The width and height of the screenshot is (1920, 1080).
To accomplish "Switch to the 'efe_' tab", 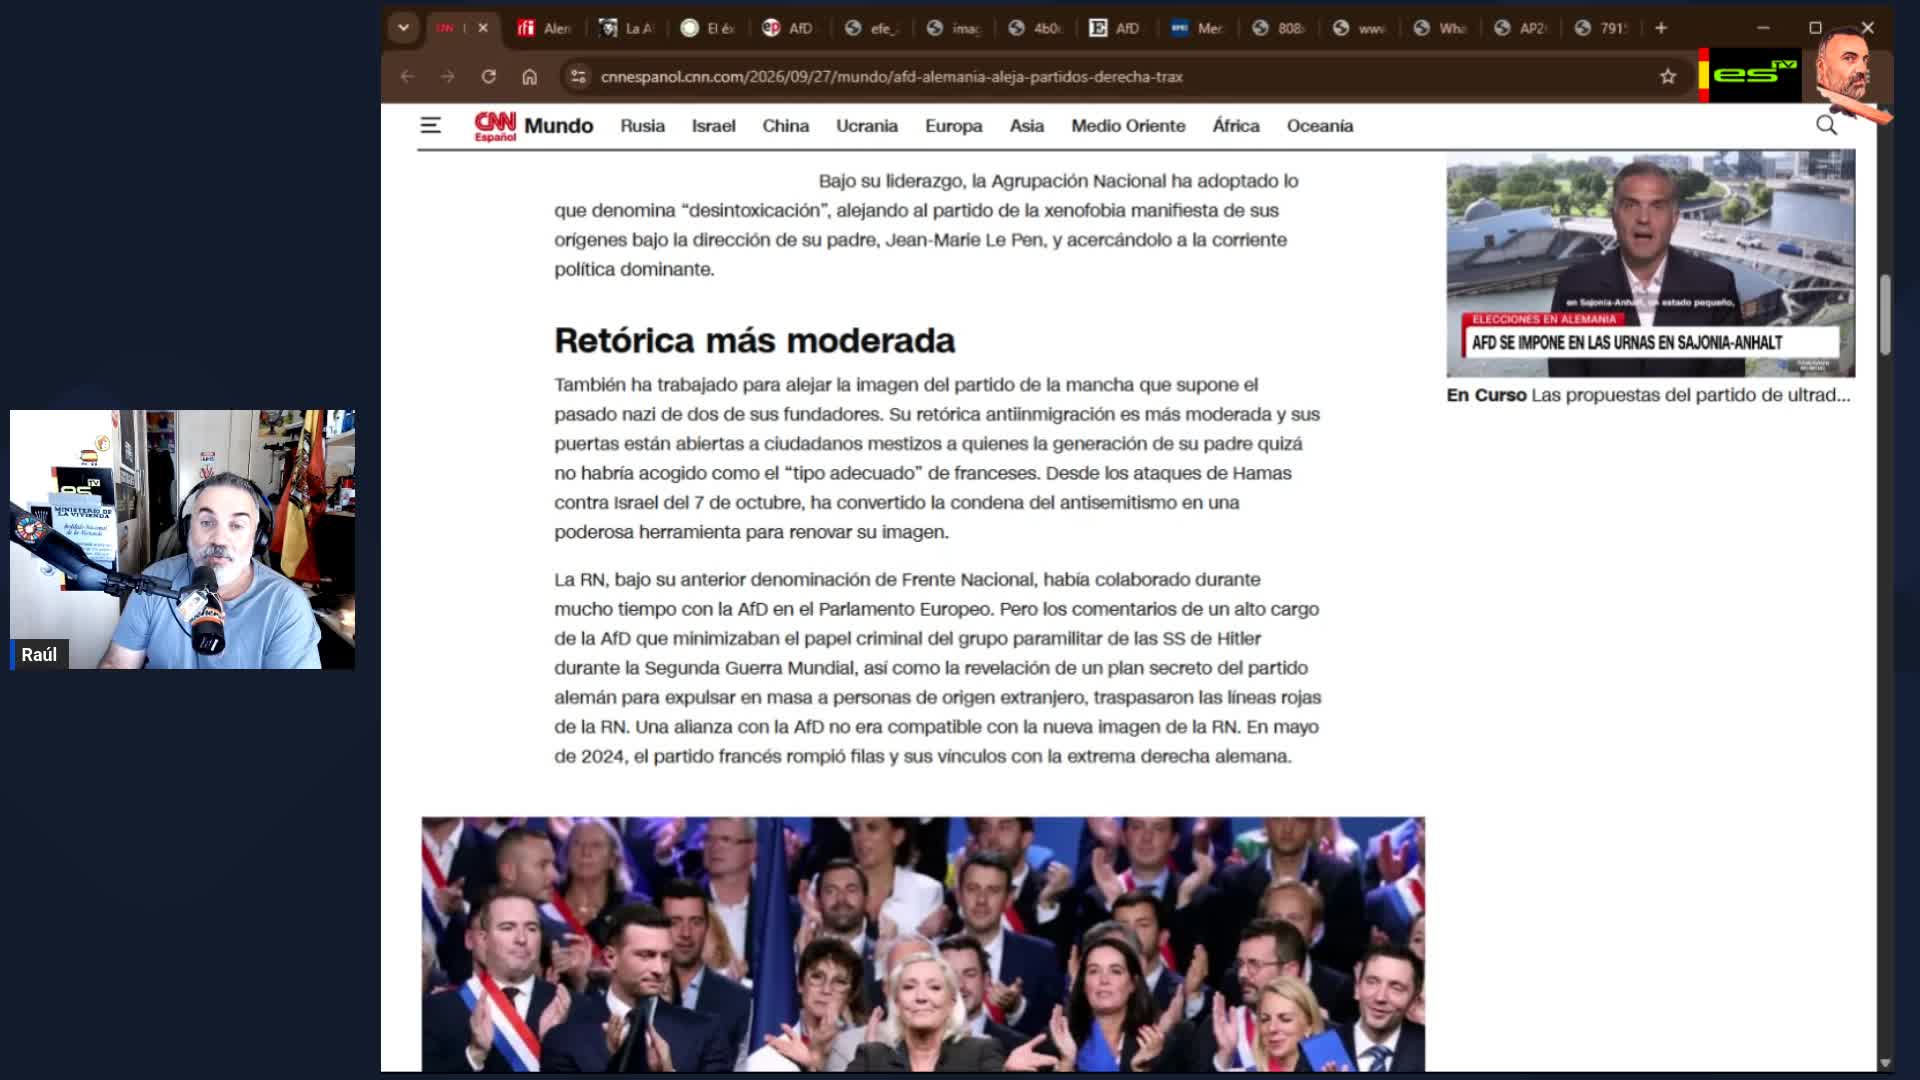I will (871, 28).
